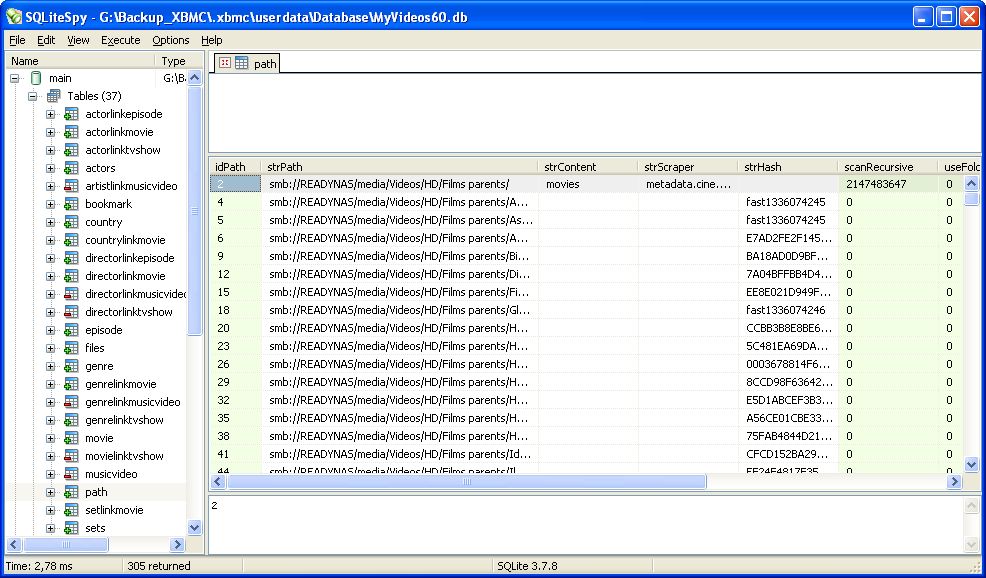Click the schema tree horizontal scroll-right arrow
This screenshot has height=578, width=986.
coord(177,545)
